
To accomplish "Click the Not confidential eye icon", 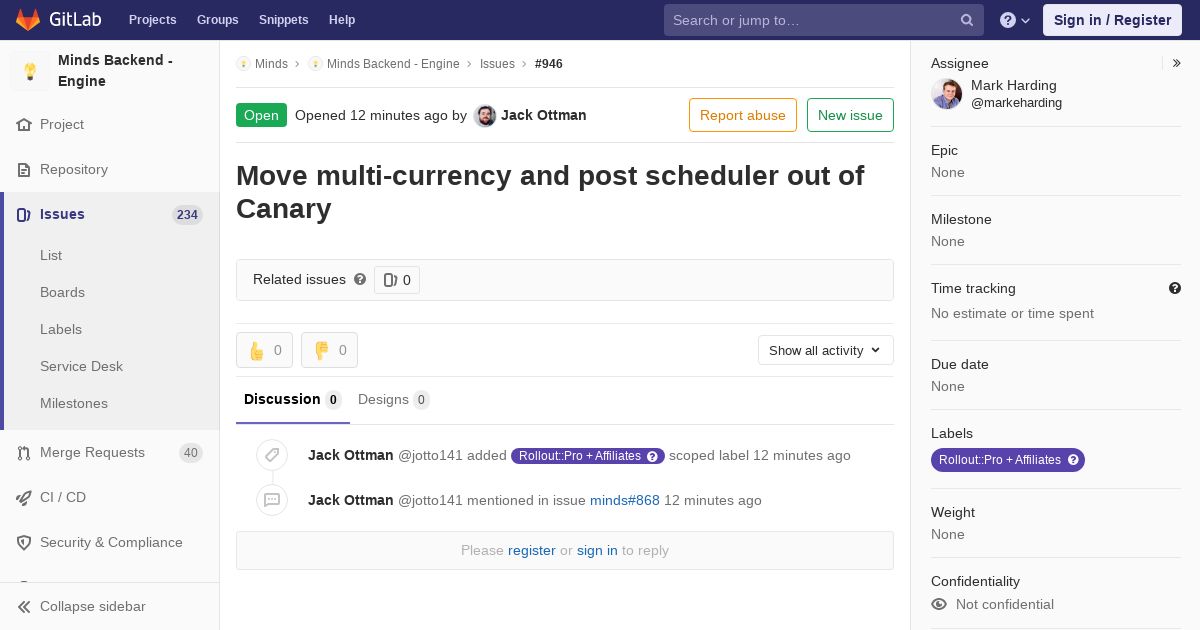I will pos(939,604).
